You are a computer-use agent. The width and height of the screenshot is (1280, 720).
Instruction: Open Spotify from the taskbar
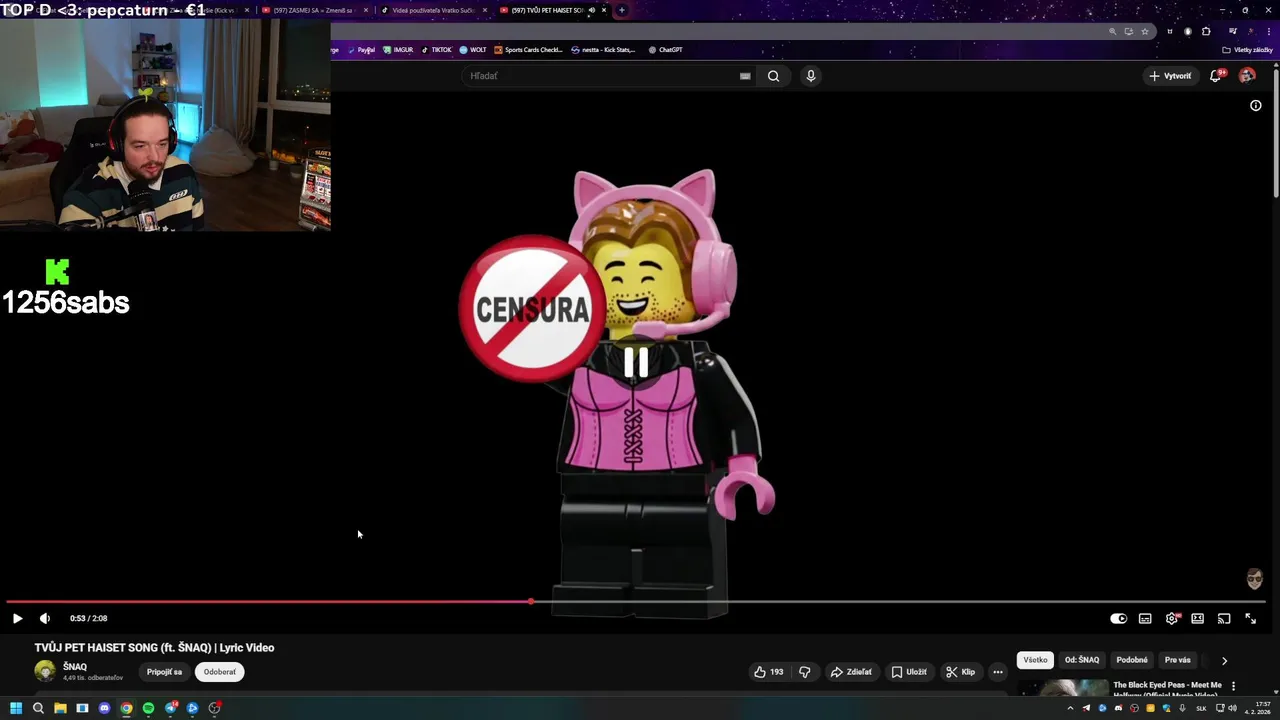click(148, 708)
